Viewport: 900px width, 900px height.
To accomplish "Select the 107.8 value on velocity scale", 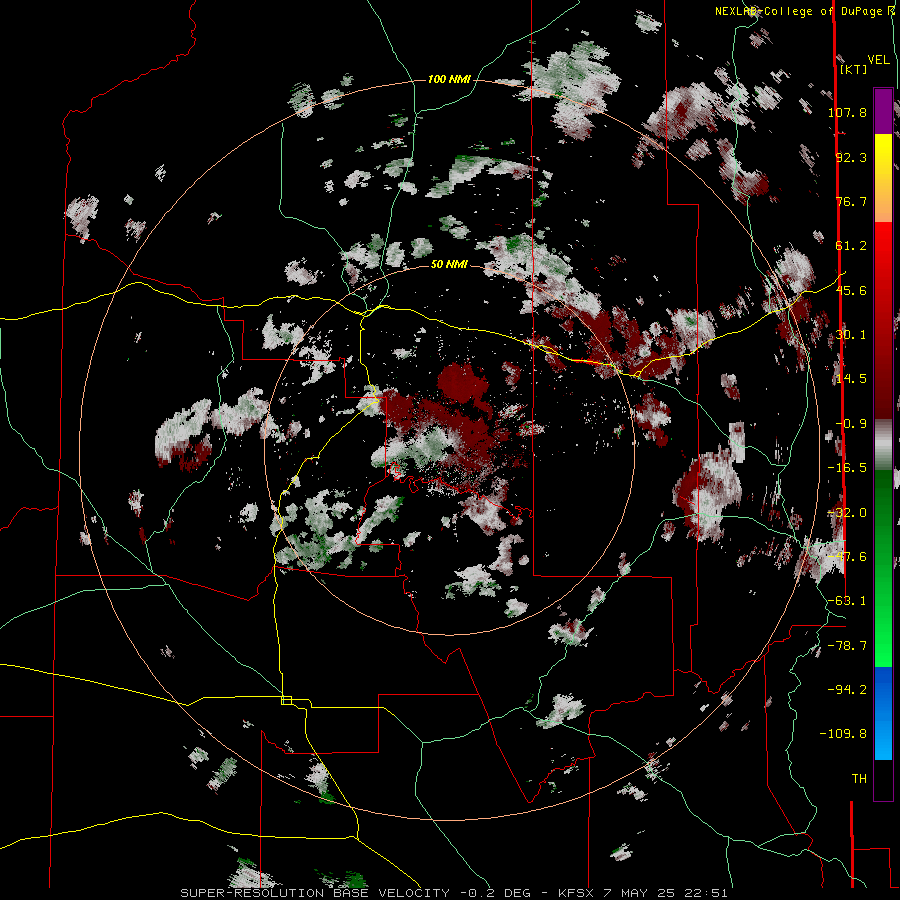I will coord(847,112).
